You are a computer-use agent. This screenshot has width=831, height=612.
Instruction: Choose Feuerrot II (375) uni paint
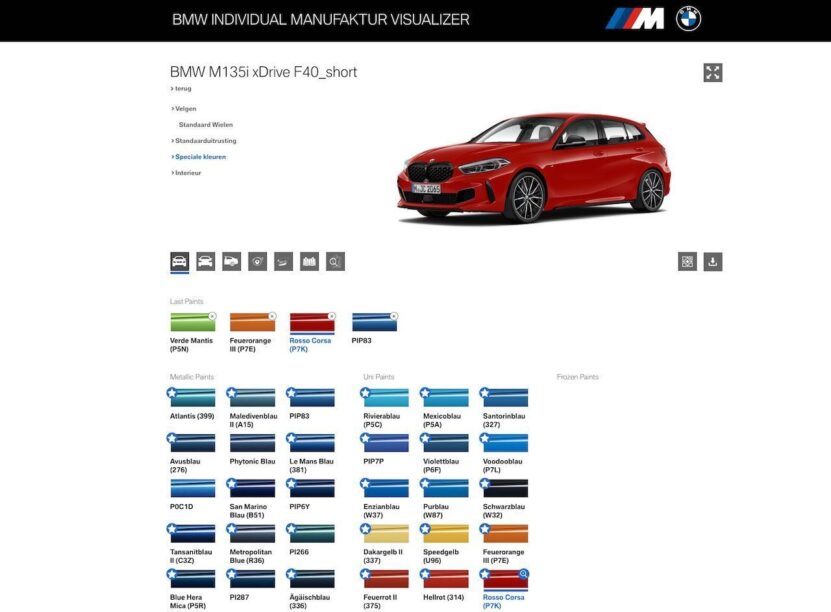tap(386, 579)
